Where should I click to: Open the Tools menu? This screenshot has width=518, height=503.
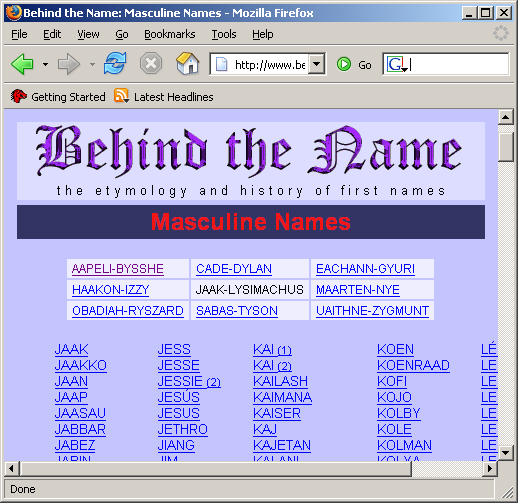coord(224,34)
